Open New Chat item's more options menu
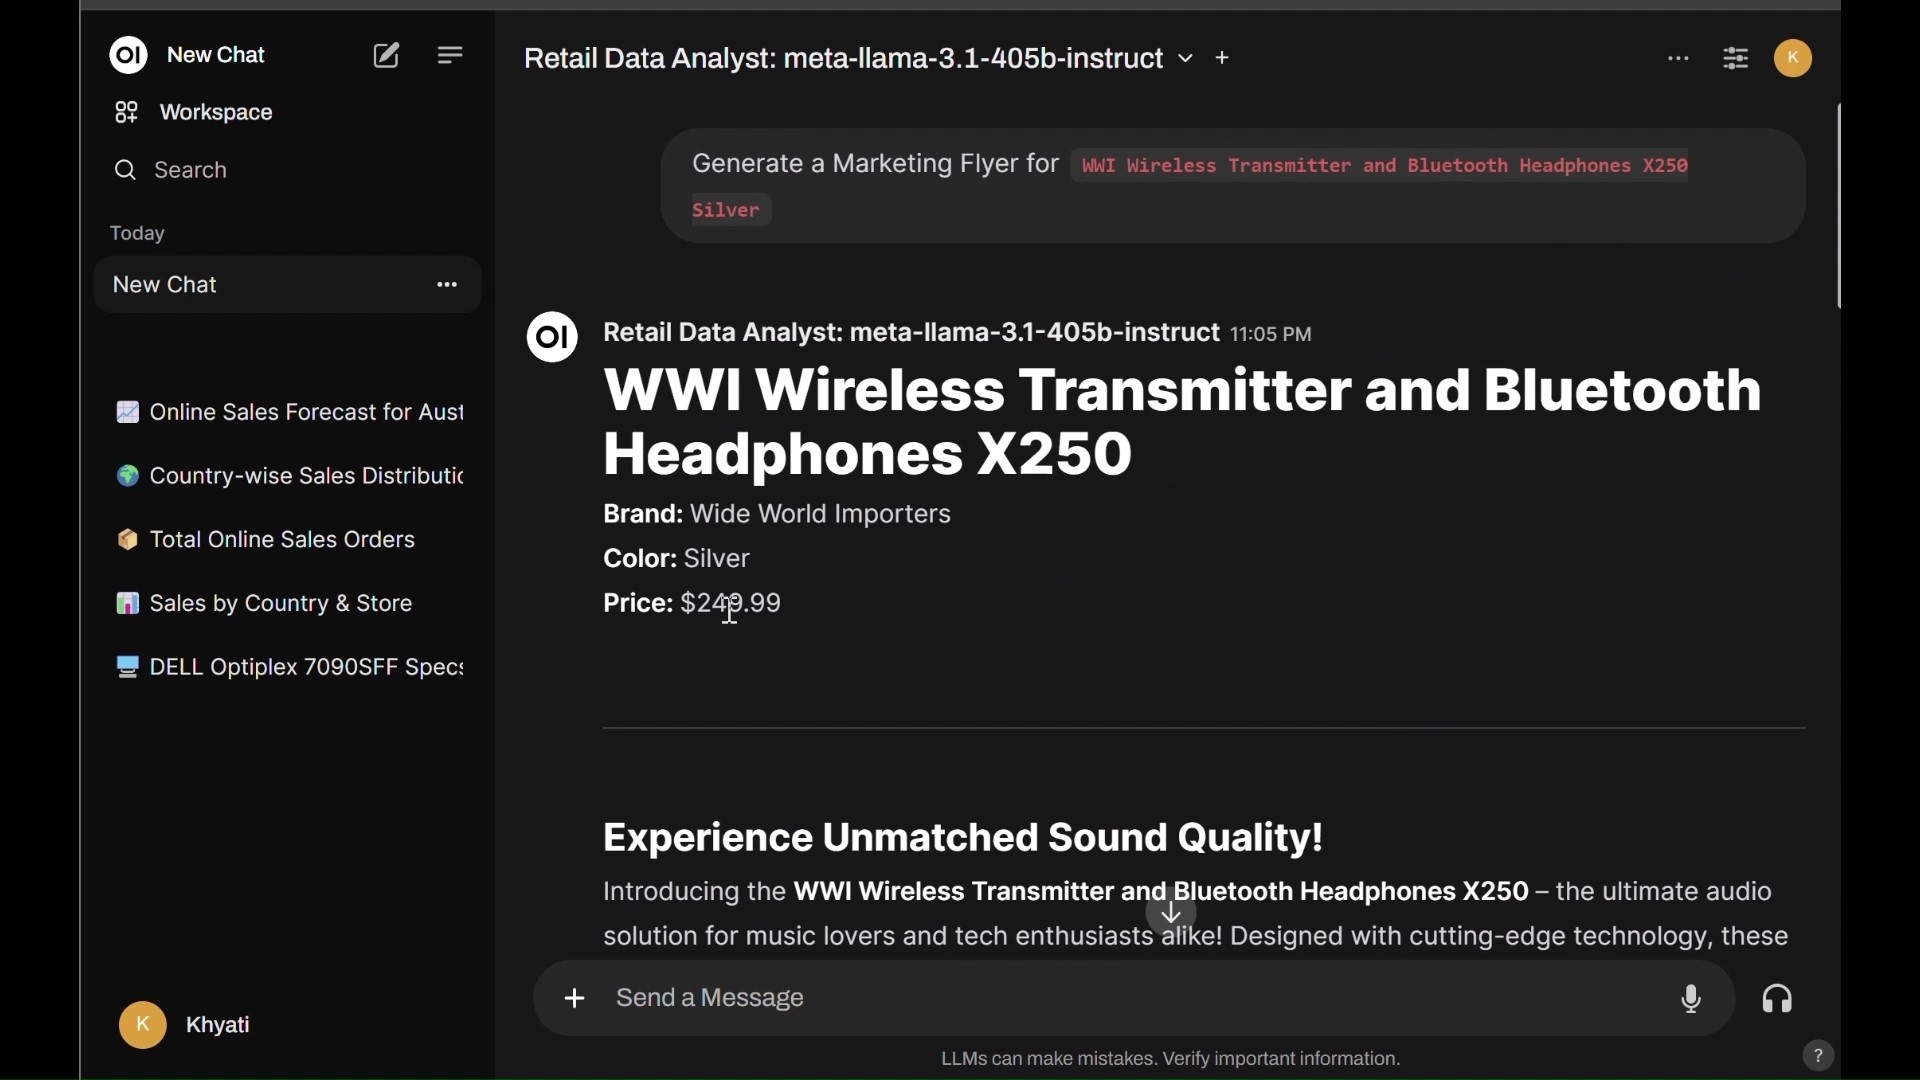1920x1080 pixels. (448, 286)
